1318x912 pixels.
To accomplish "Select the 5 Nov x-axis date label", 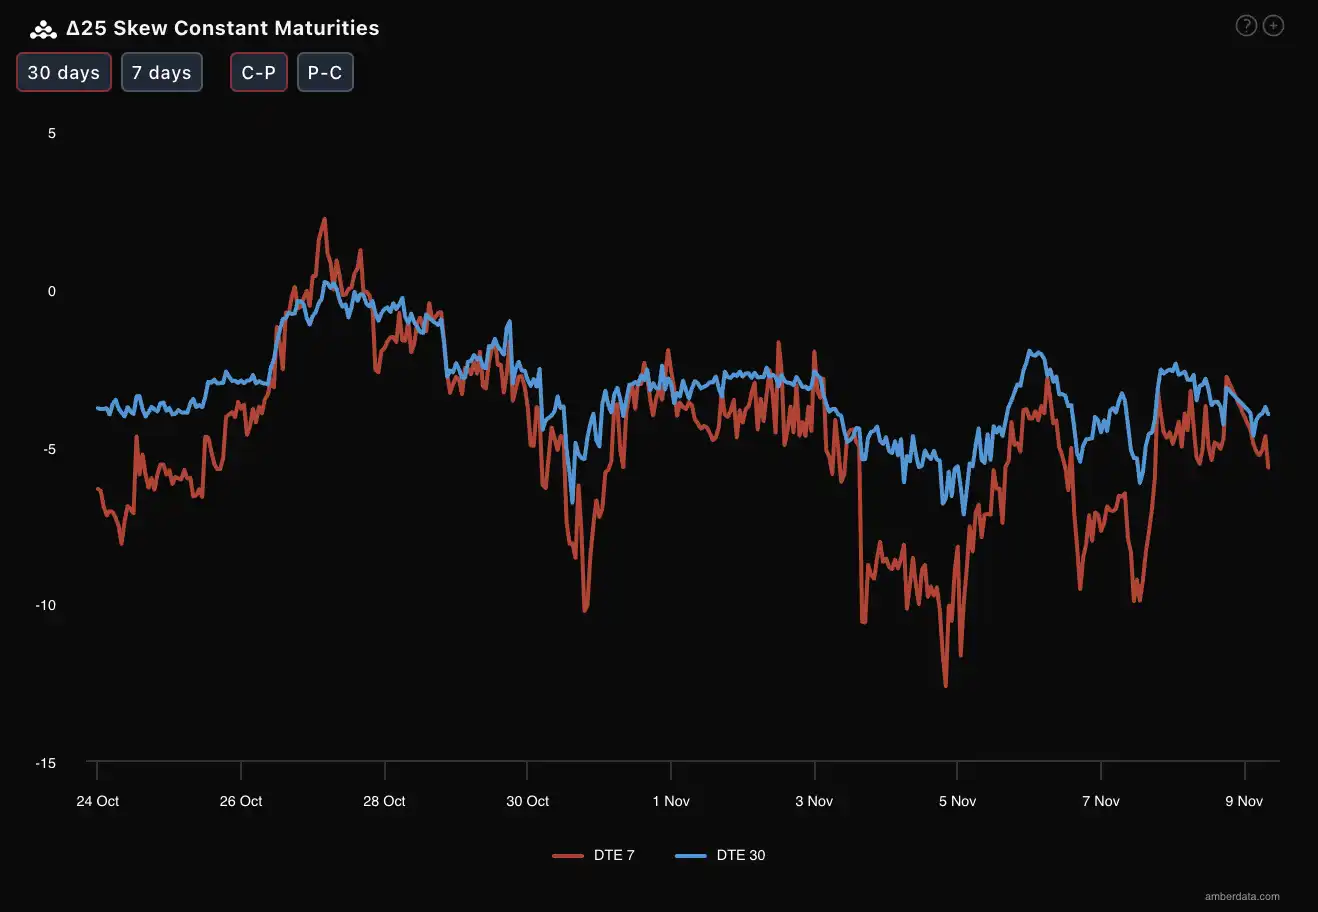I will [957, 801].
